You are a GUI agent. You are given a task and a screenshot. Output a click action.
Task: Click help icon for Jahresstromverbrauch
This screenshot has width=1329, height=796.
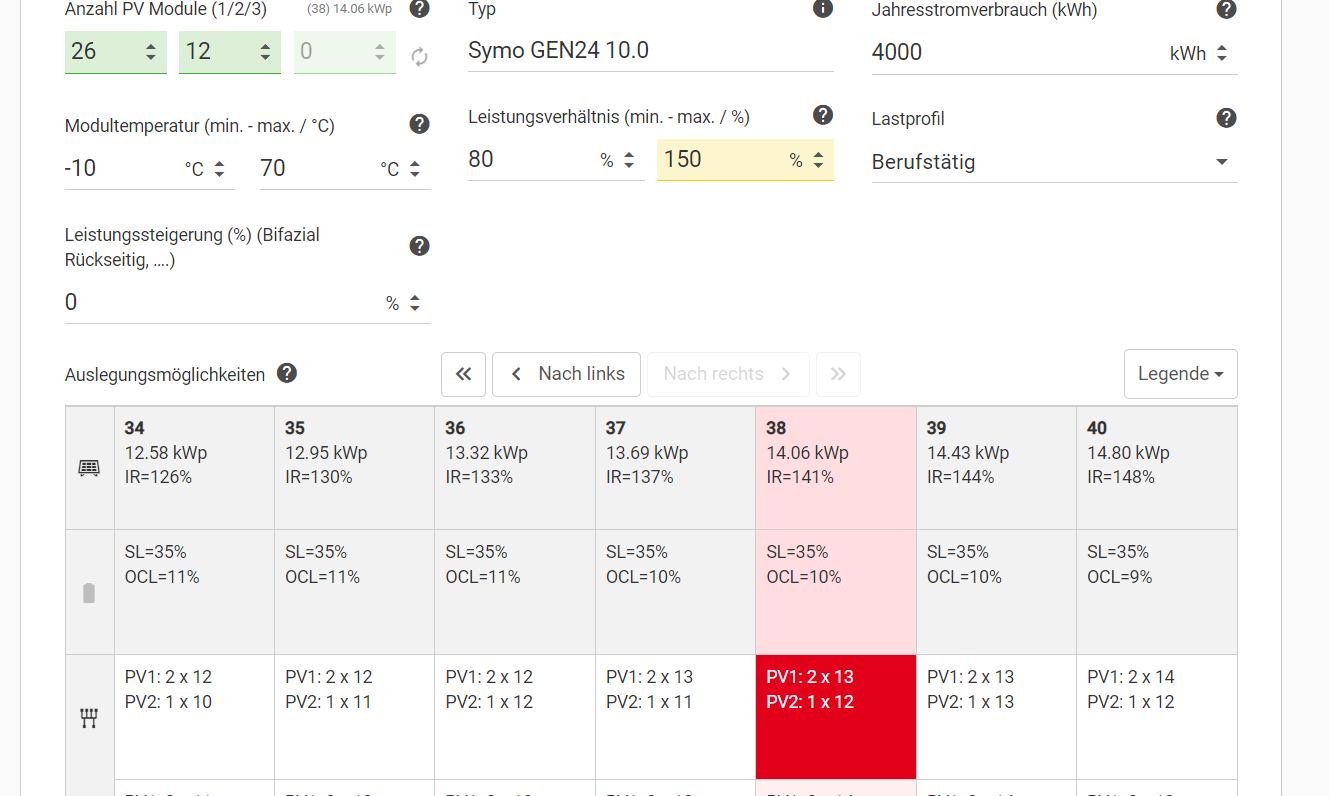pos(1227,9)
